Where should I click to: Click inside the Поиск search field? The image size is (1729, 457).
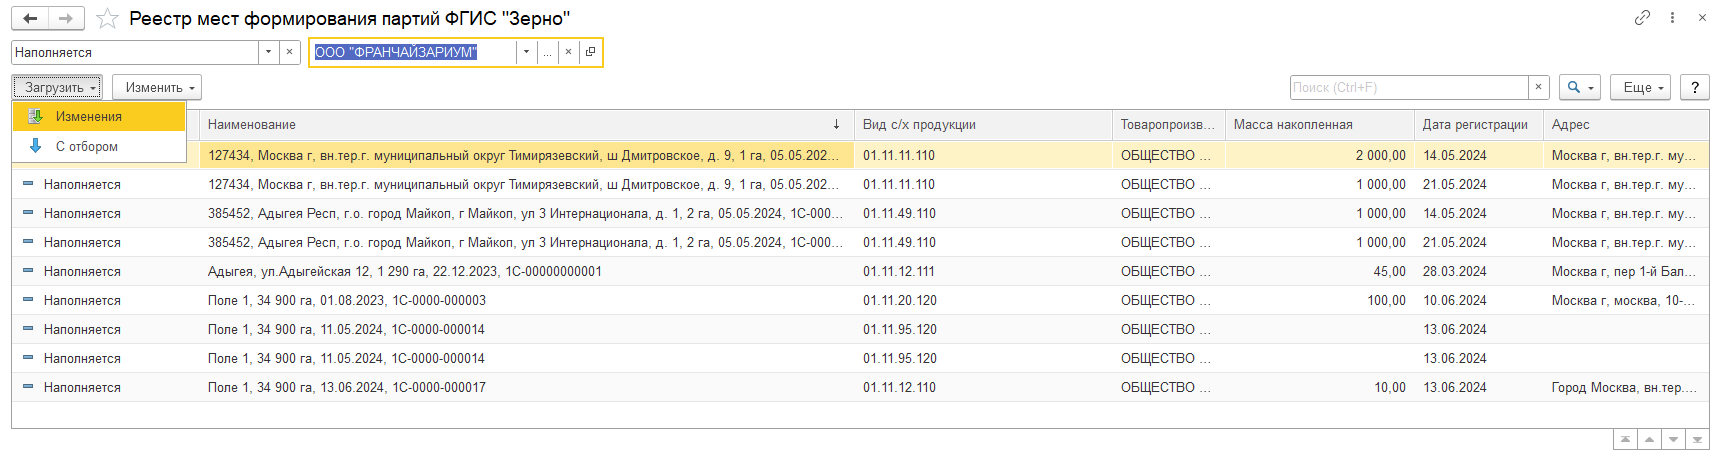point(1408,87)
